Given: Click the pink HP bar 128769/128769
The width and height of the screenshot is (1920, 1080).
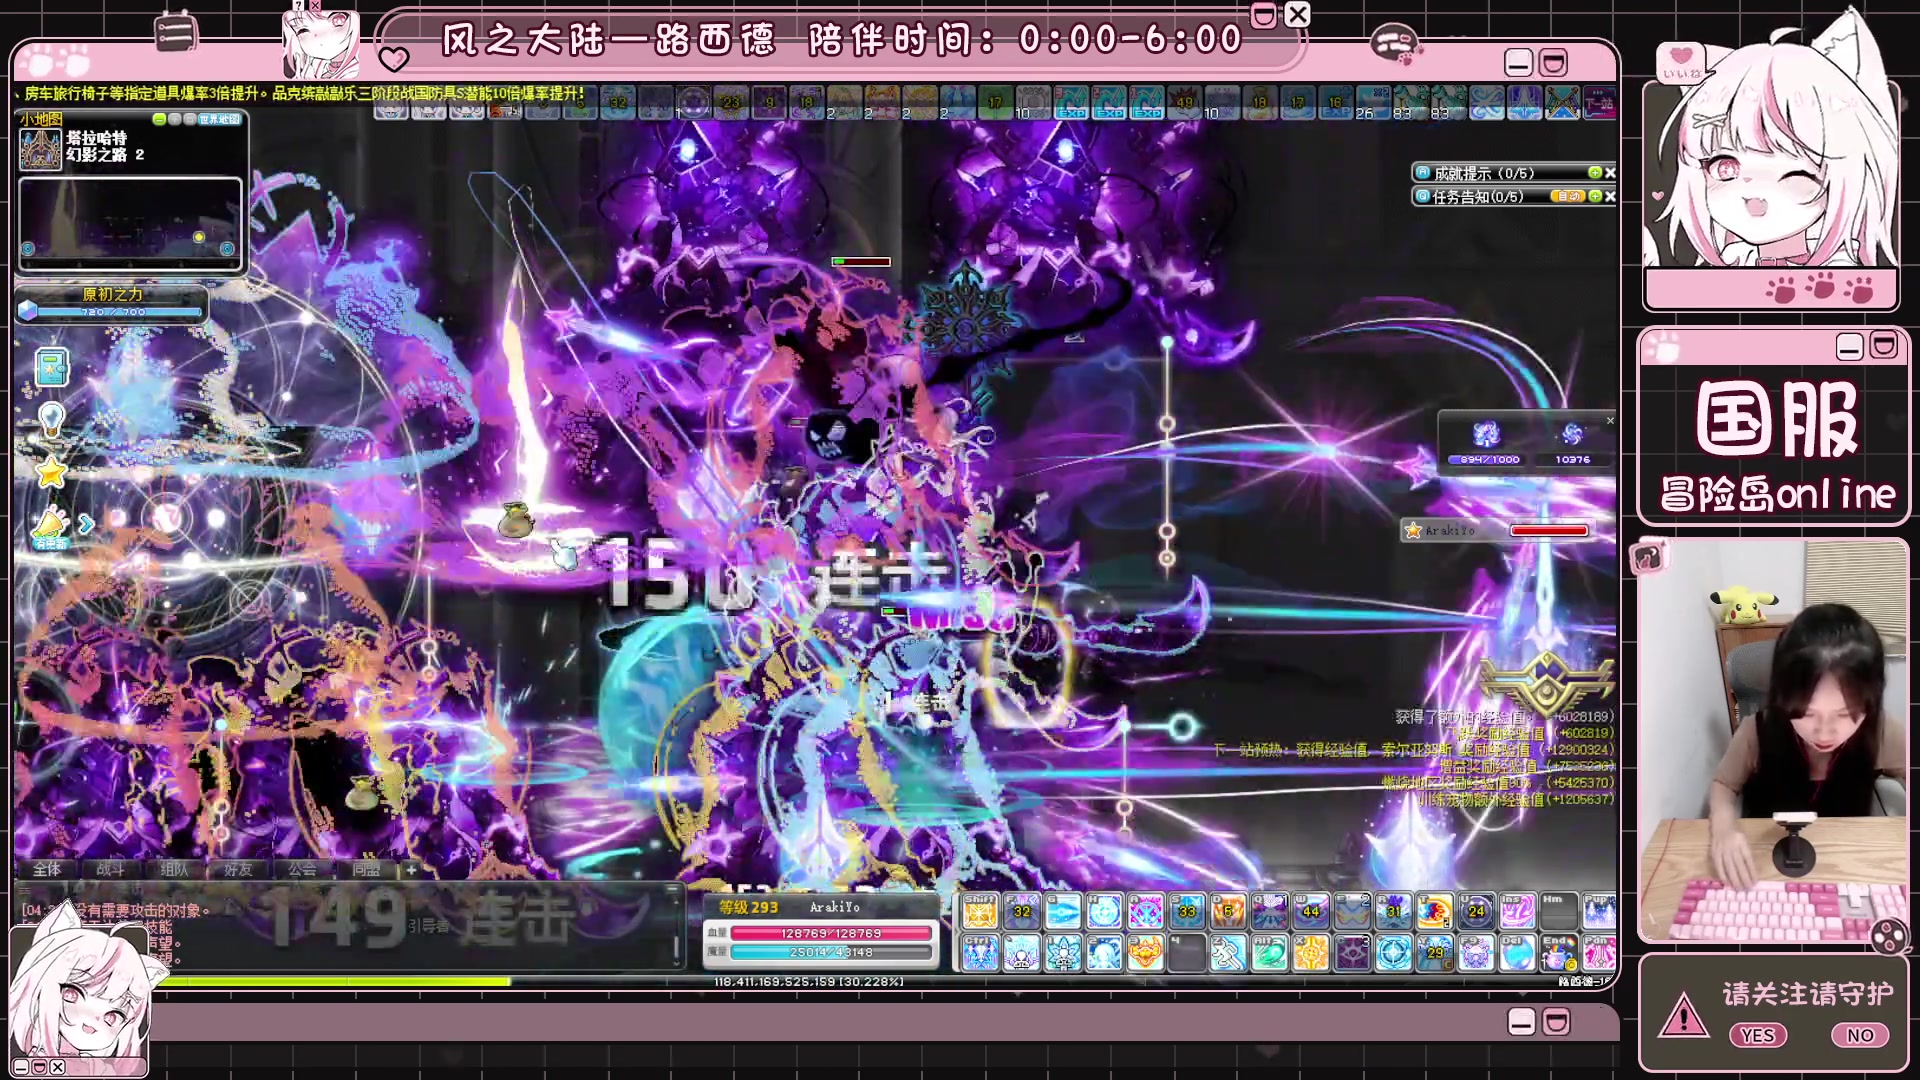Looking at the screenshot, I should tap(831, 933).
